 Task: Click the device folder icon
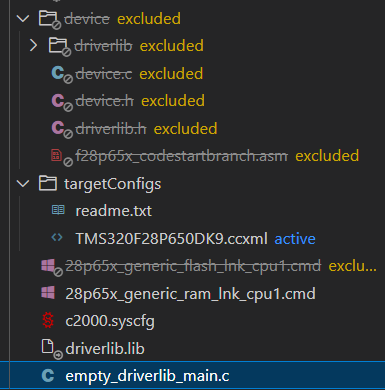[x=49, y=19]
